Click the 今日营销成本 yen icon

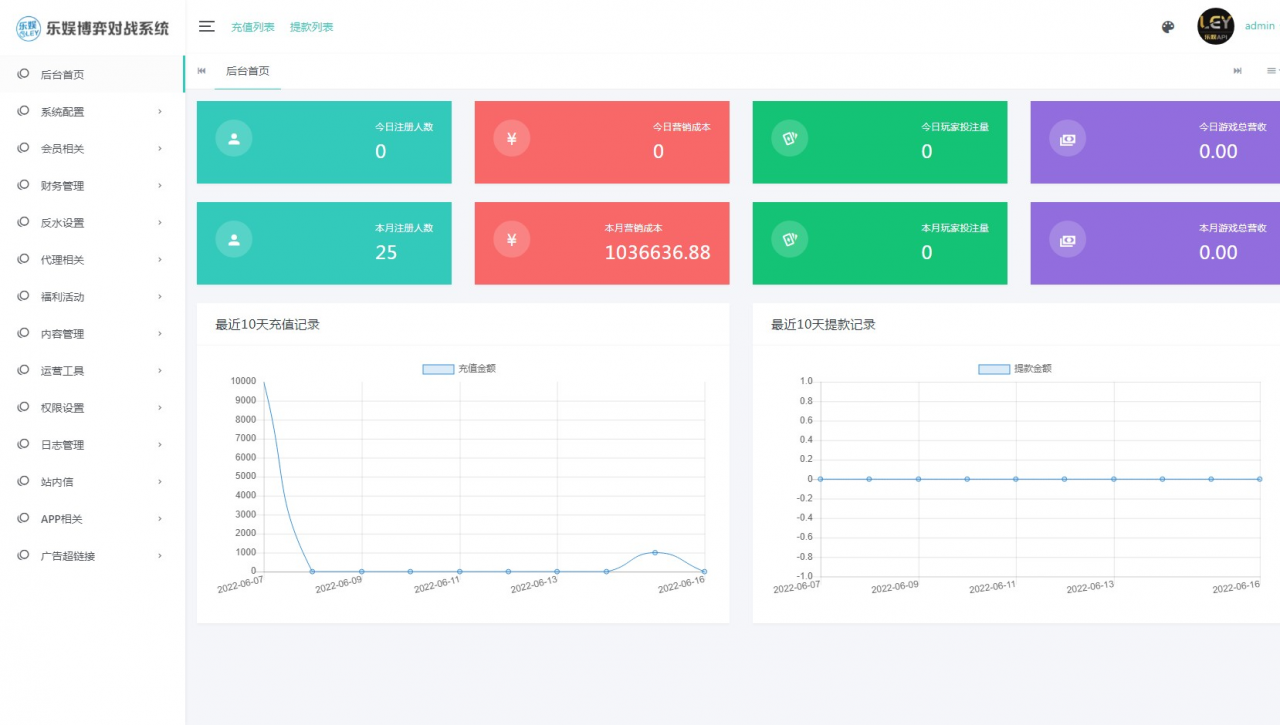512,139
